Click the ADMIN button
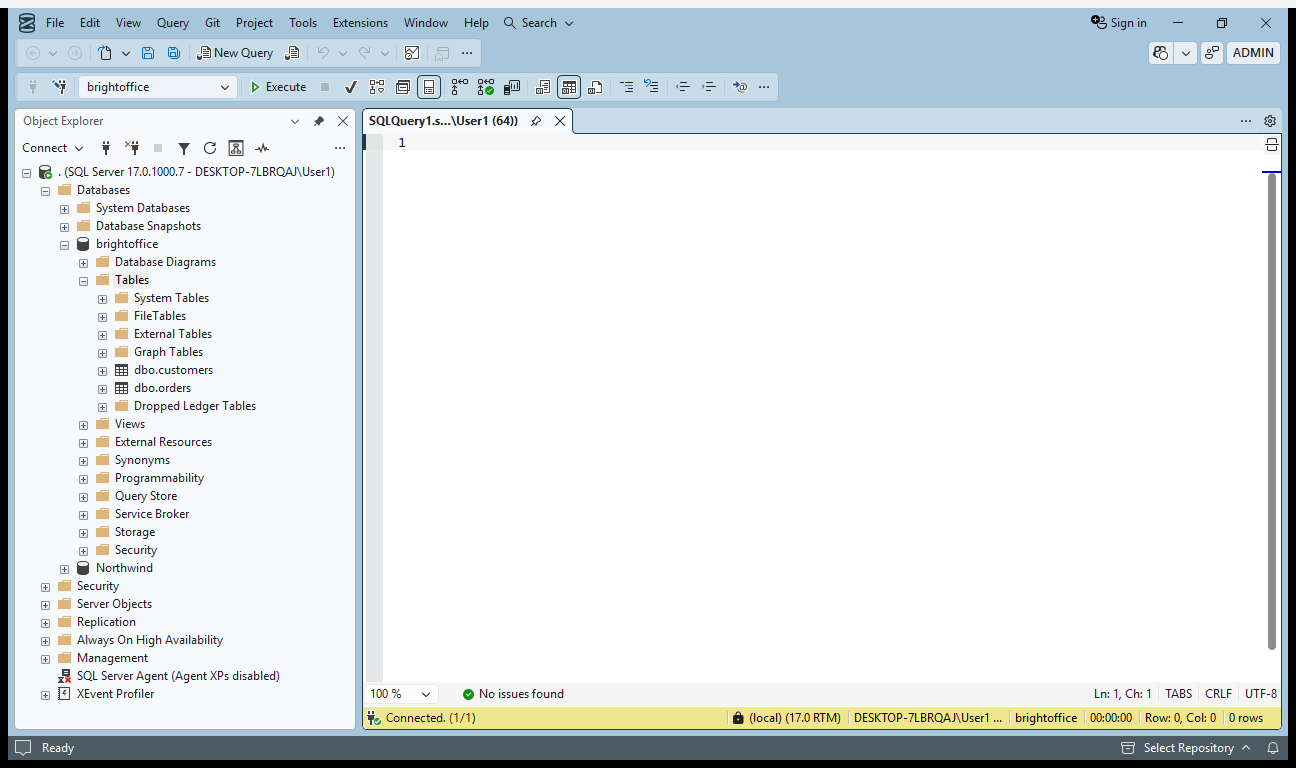The width and height of the screenshot is (1296, 768). (1253, 53)
